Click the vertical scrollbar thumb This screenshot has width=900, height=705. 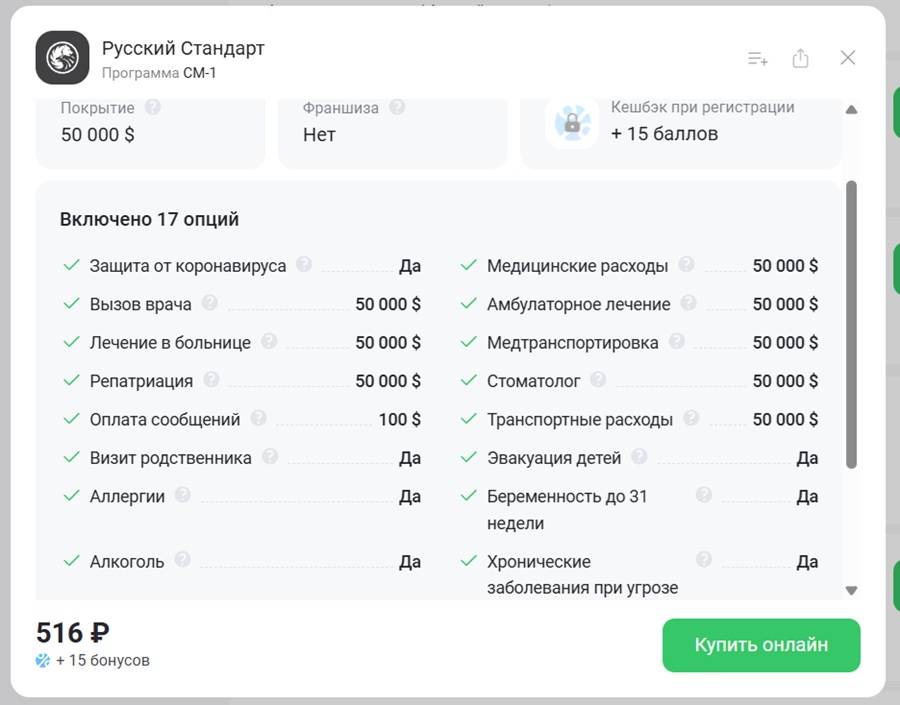point(851,324)
